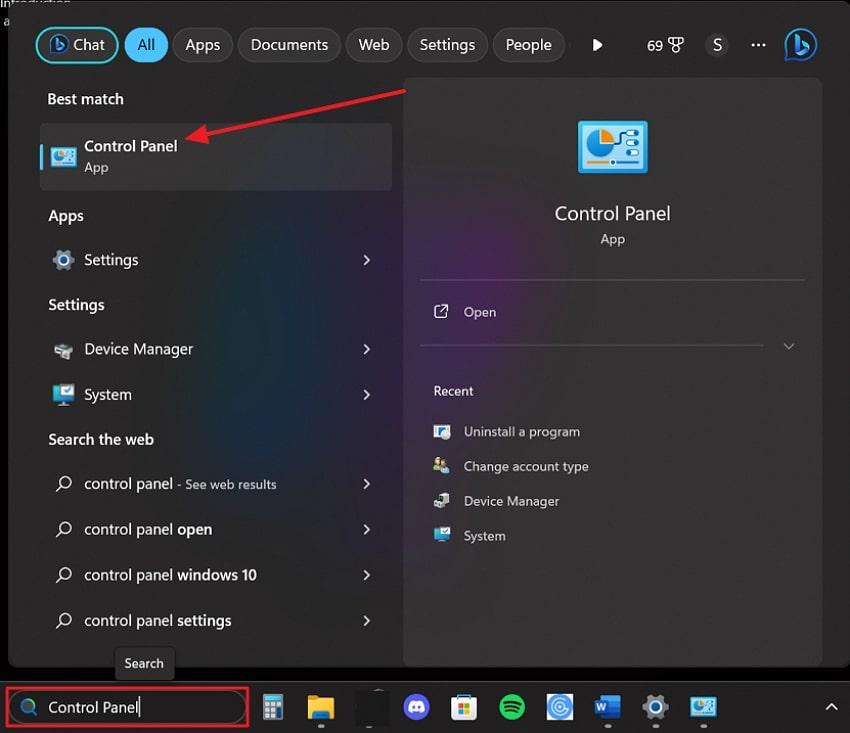
Task: Open recent Device Manager entry
Action: pos(496,501)
